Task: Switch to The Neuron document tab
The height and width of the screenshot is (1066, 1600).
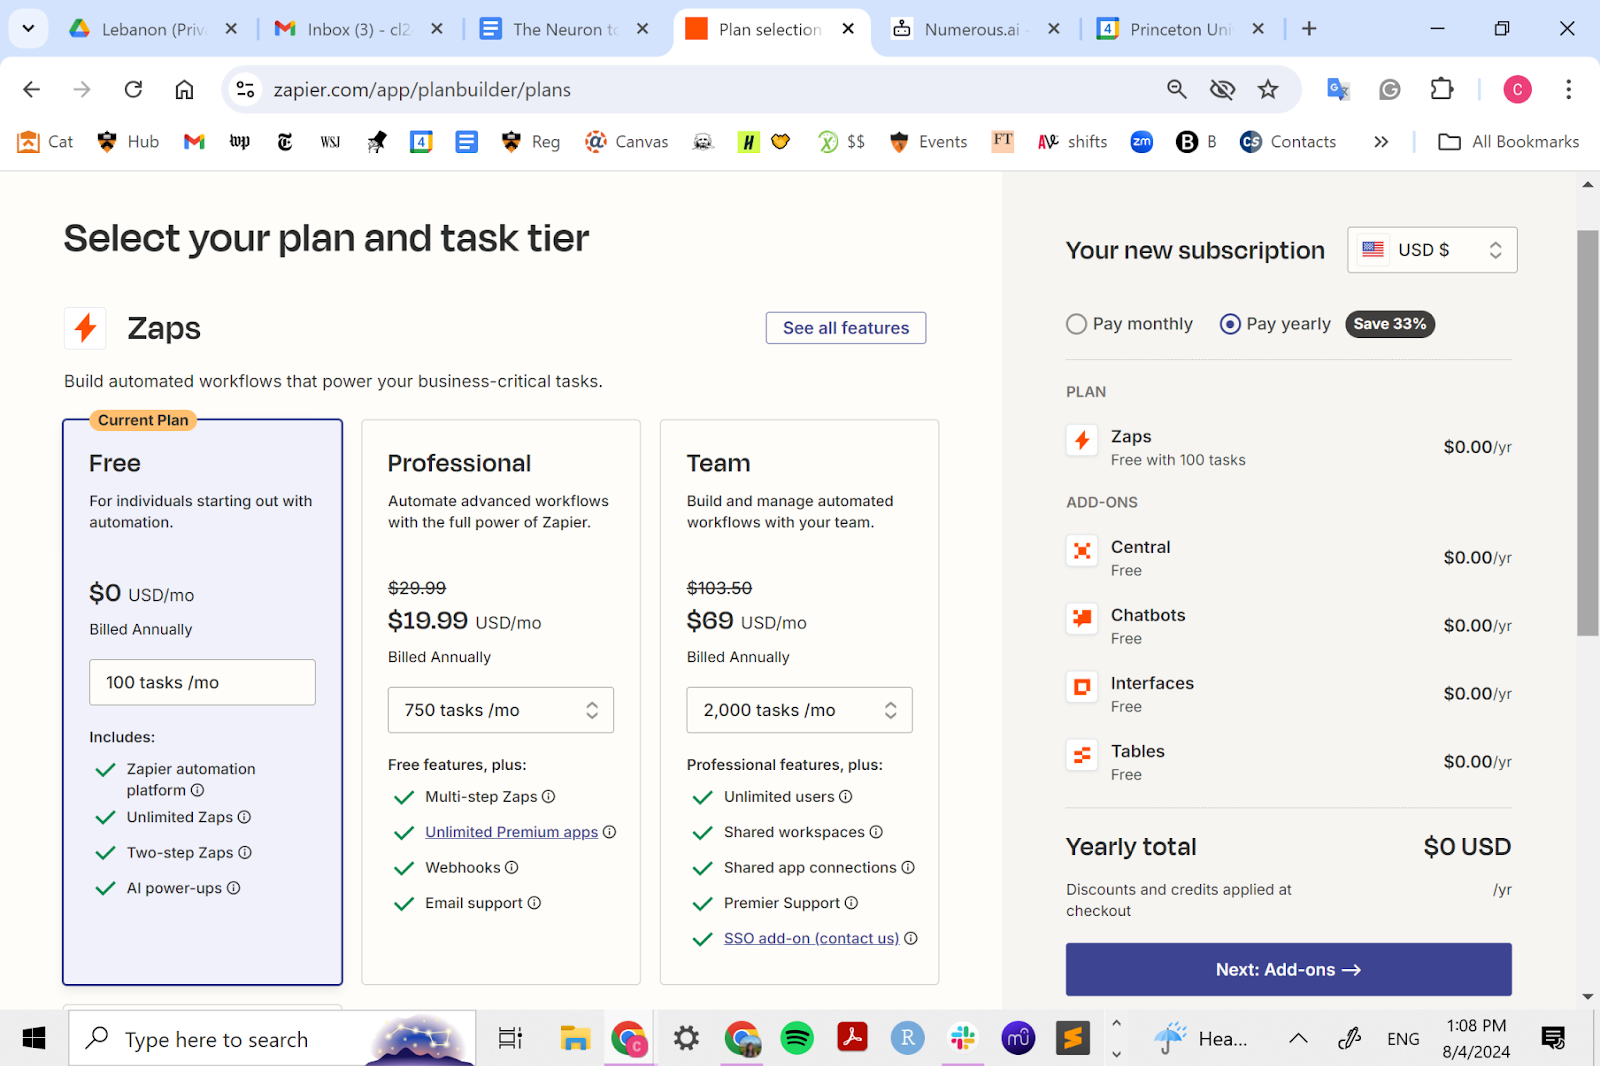Action: coord(563,29)
